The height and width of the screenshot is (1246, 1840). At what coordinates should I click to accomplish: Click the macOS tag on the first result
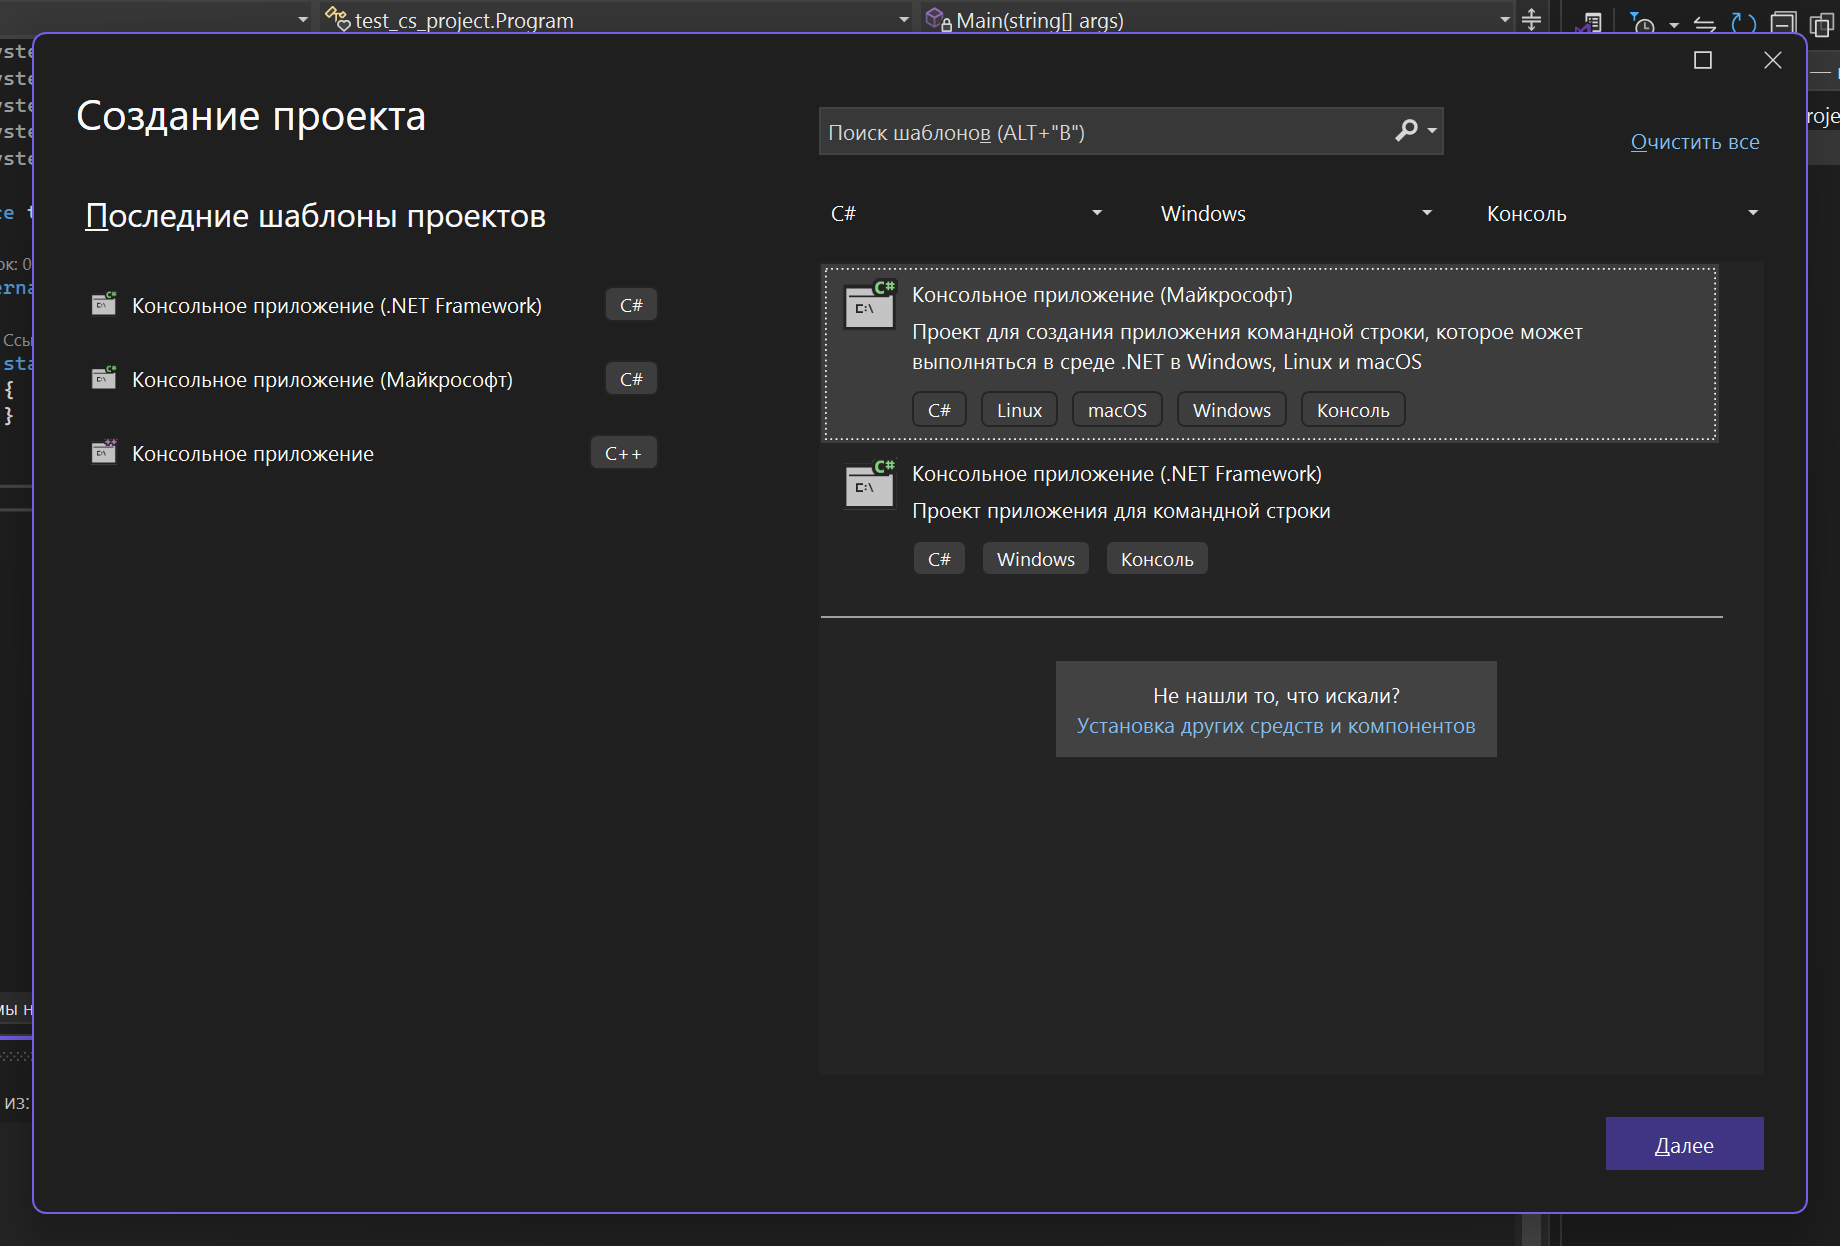1117,410
